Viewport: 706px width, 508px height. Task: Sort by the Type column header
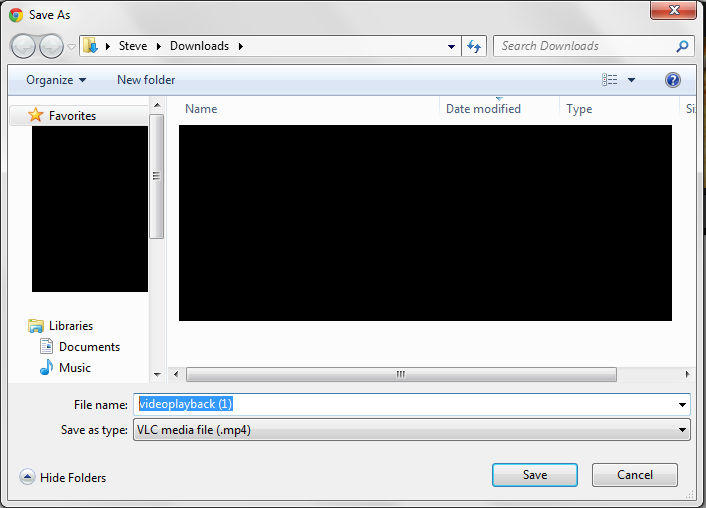coord(579,109)
